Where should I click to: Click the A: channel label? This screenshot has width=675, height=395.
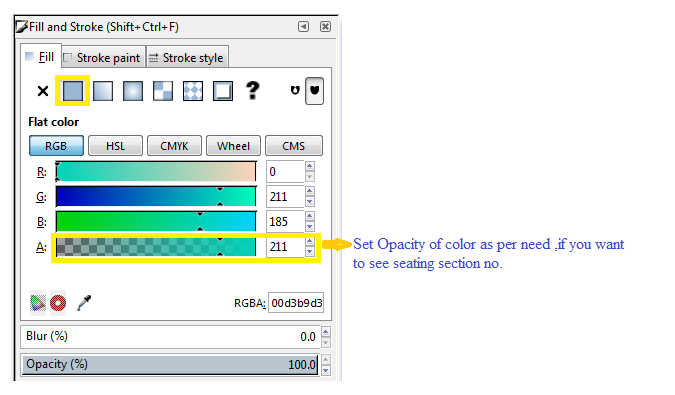click(41, 247)
